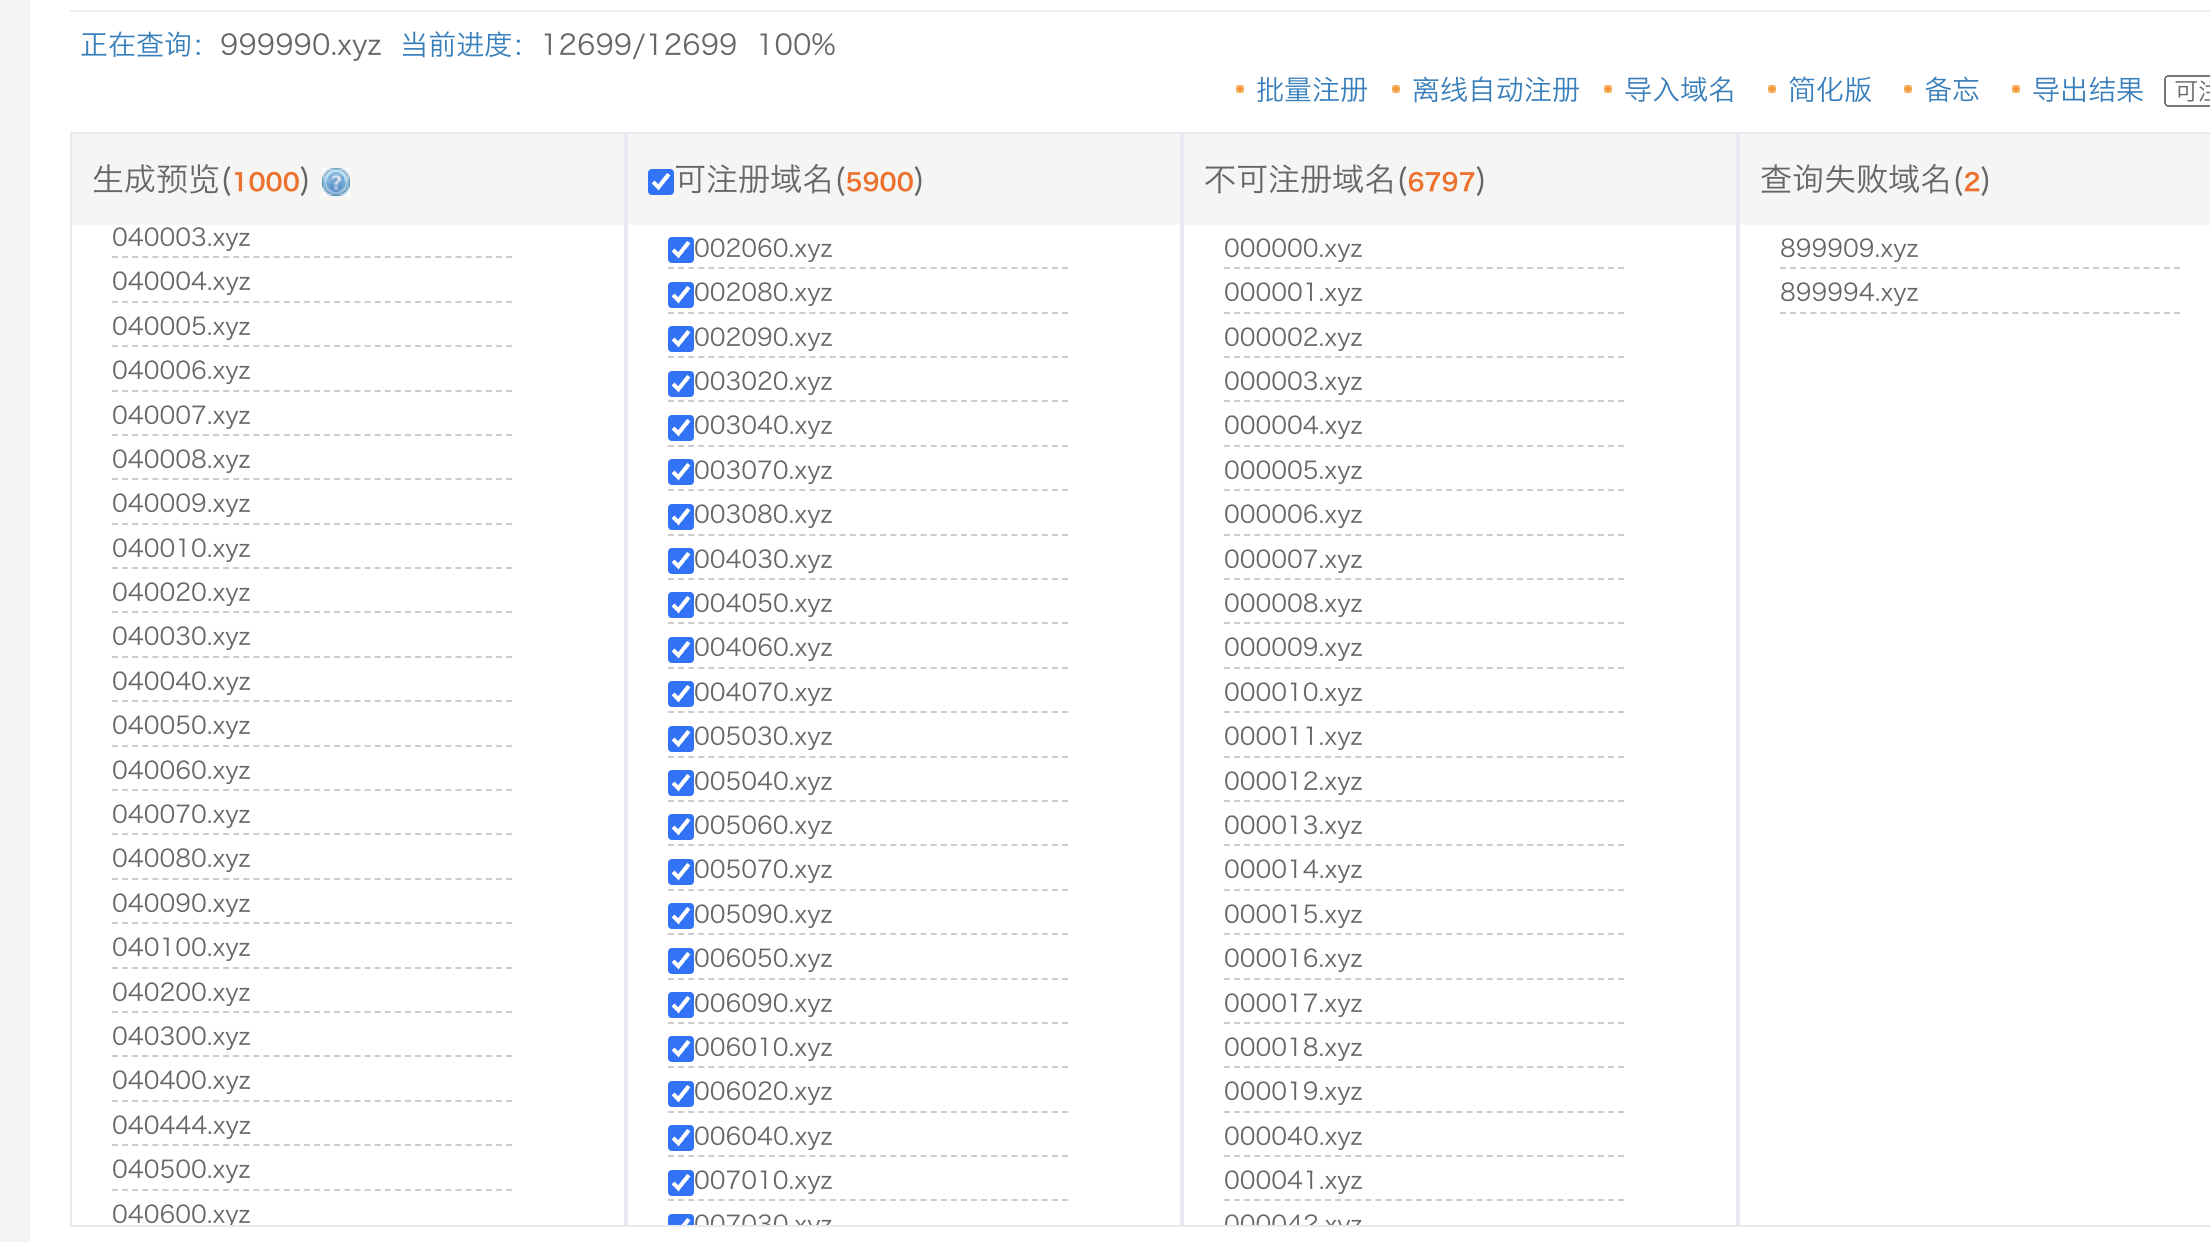
Task: Uncheck the 006090.xyz checkbox
Action: [681, 1005]
